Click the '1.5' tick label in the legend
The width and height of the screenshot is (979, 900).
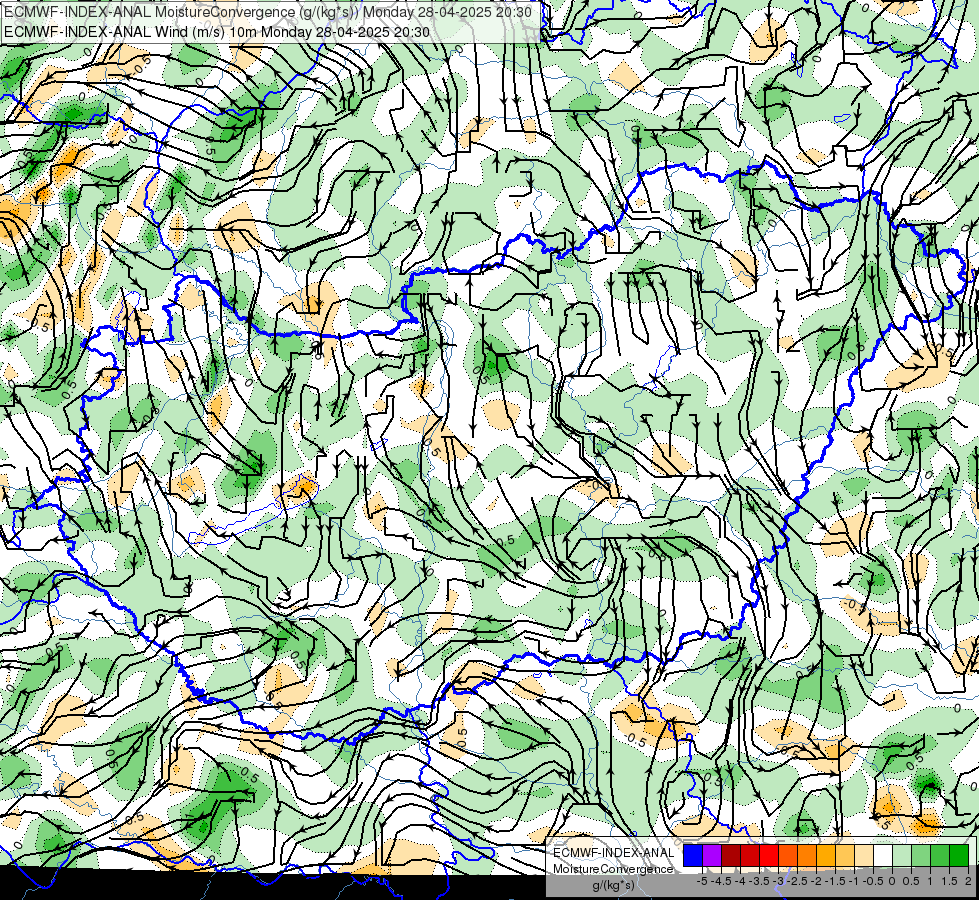click(949, 881)
